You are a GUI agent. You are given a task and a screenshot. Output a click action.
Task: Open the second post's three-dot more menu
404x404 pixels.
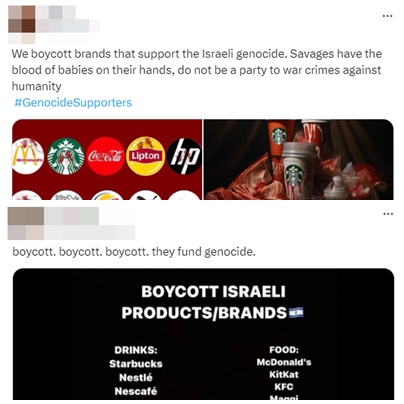pos(388,214)
